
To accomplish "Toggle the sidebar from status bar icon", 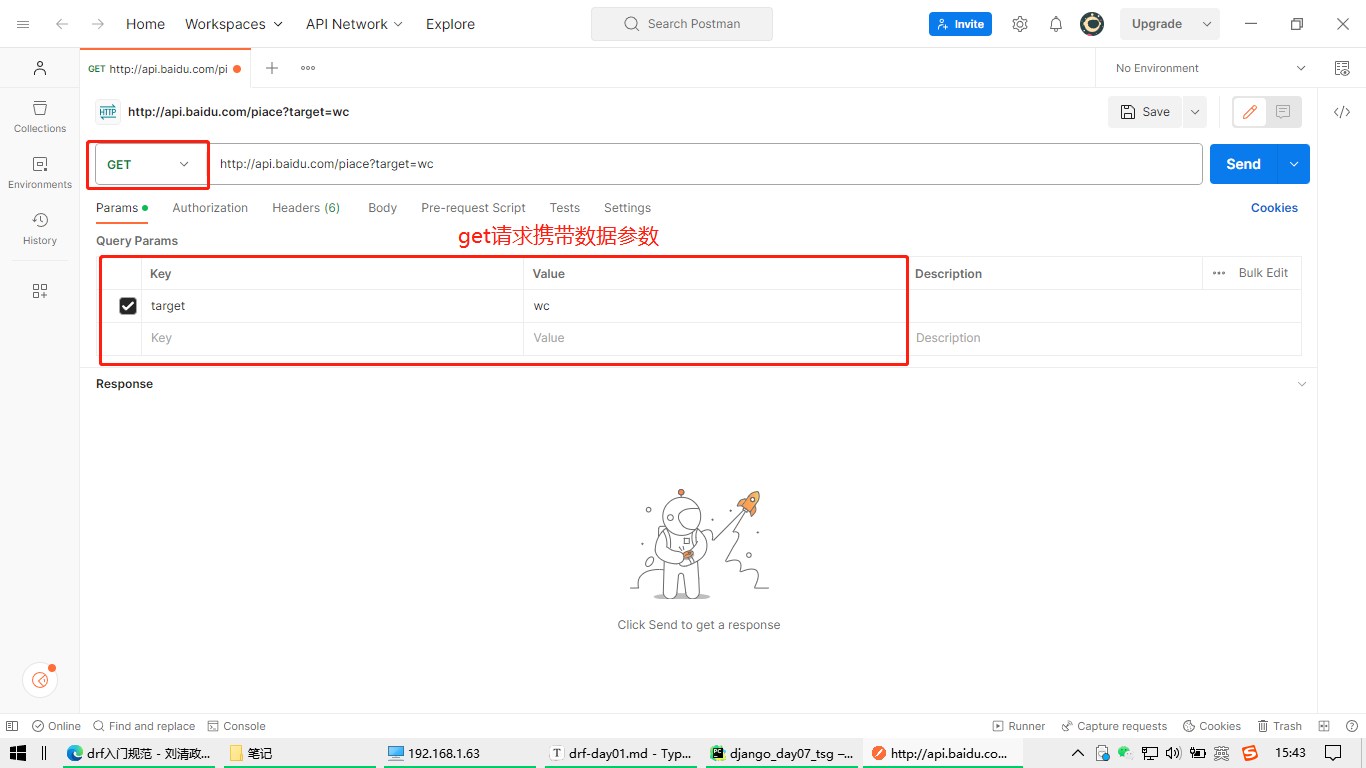I will tap(12, 726).
